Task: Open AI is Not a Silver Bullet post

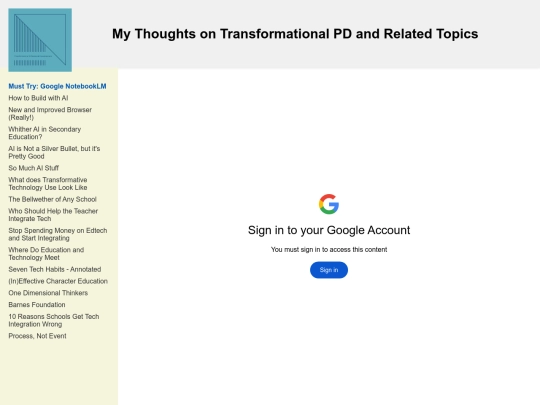Action: pos(54,152)
